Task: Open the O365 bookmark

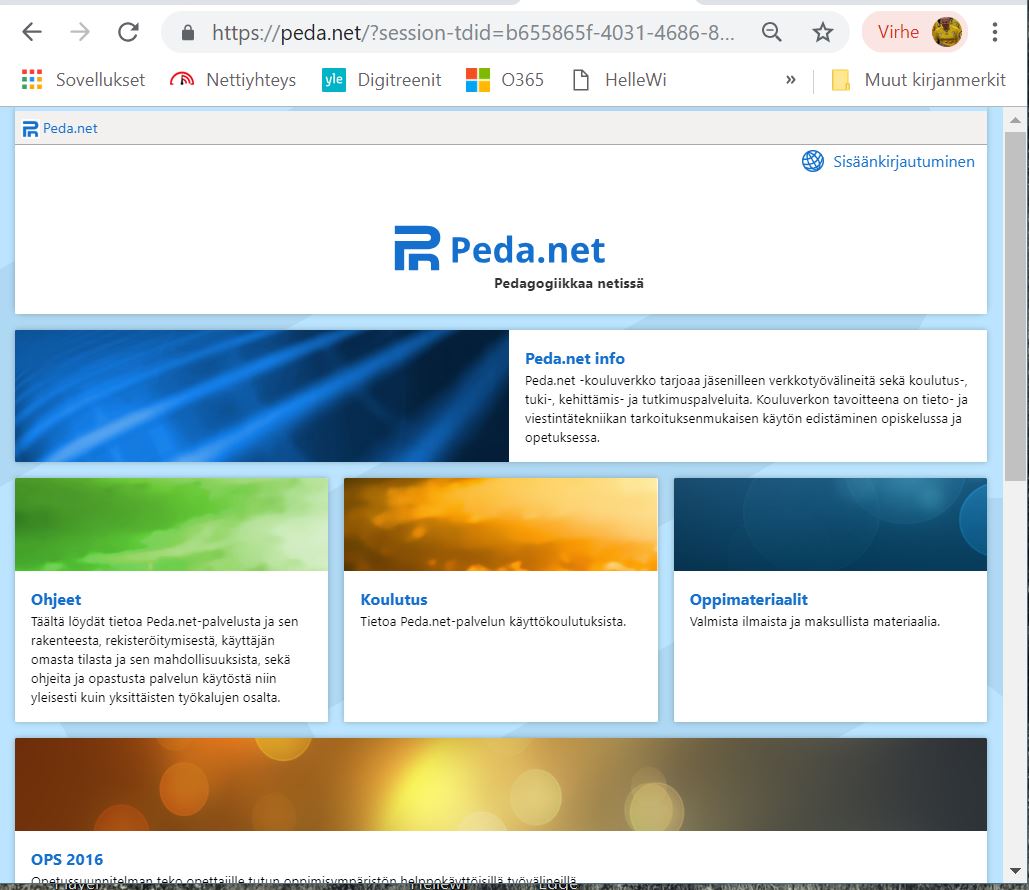Action: (505, 80)
